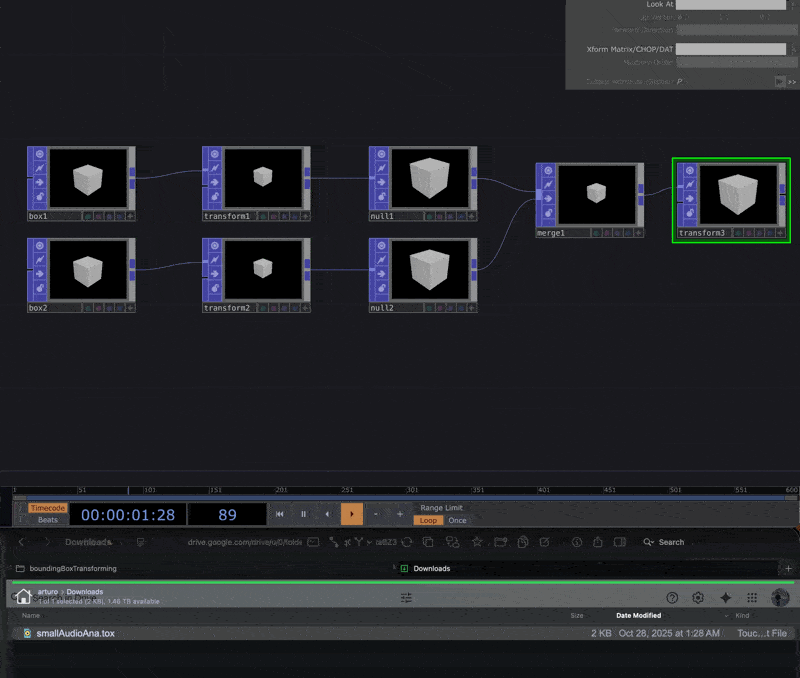Open the Downloads tab in Finder
Image resolution: width=800 pixels, height=678 pixels.
431,568
